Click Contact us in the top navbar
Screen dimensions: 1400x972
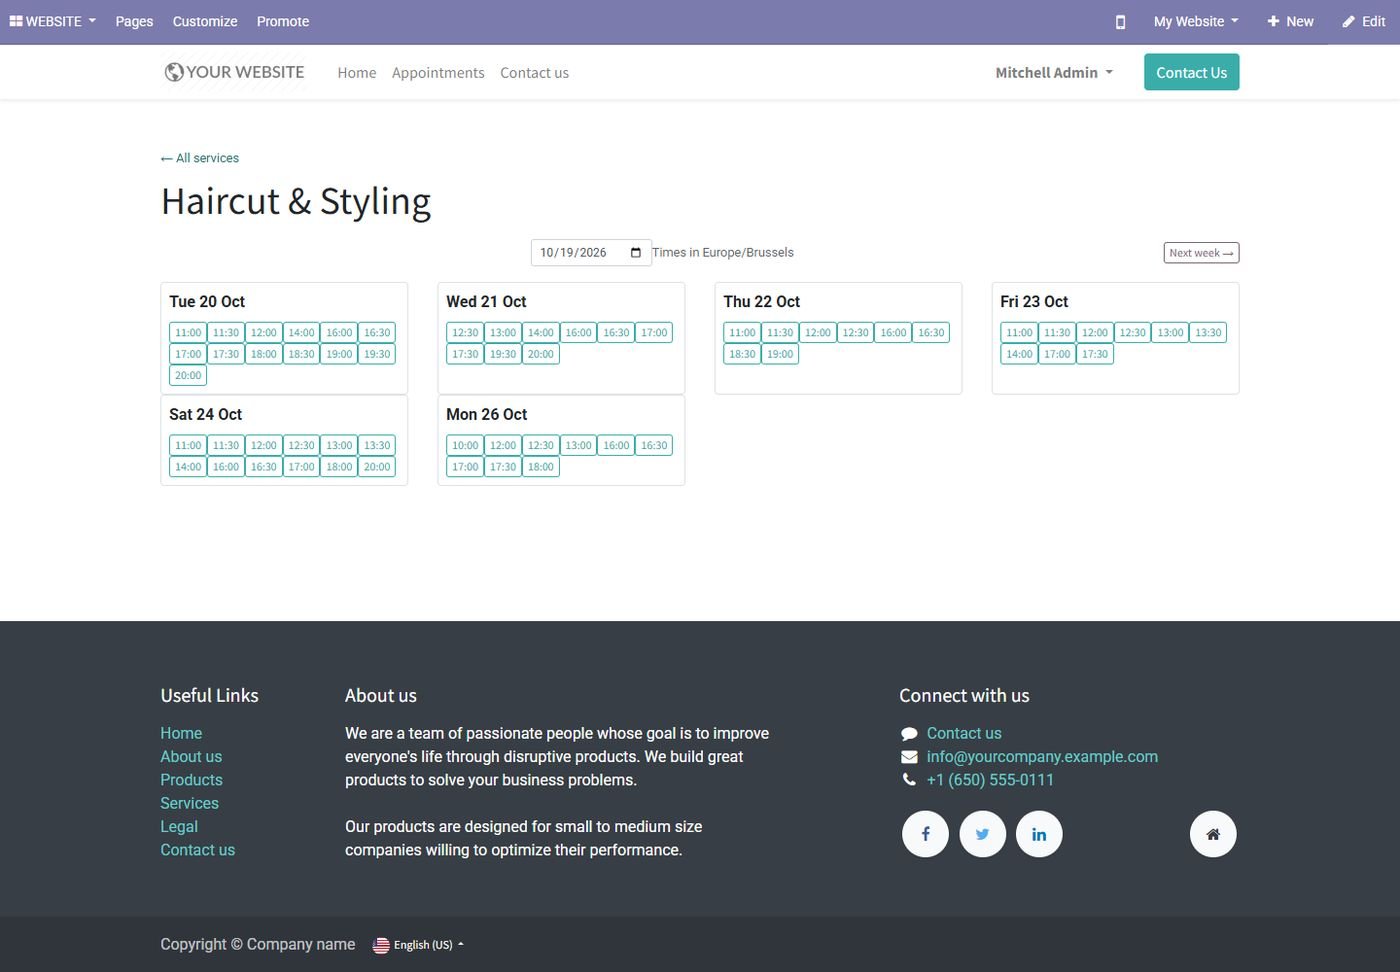(534, 73)
